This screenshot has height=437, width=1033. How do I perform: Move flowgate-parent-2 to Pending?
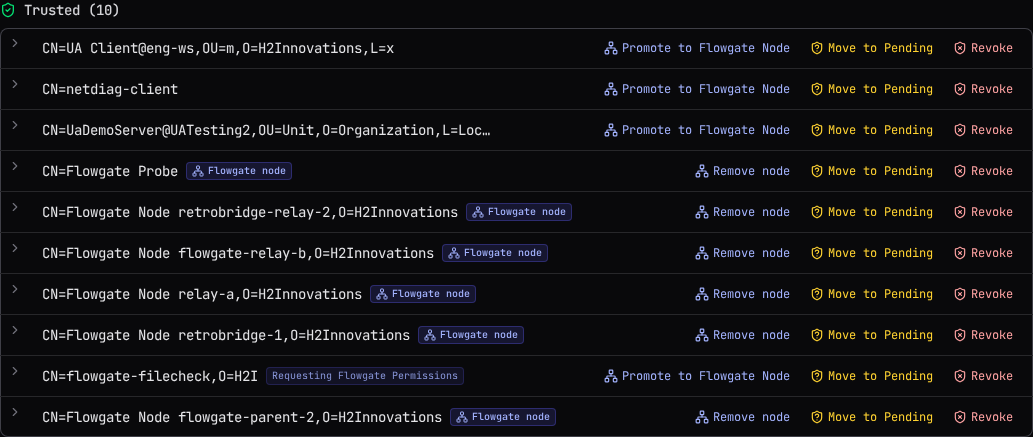(872, 417)
